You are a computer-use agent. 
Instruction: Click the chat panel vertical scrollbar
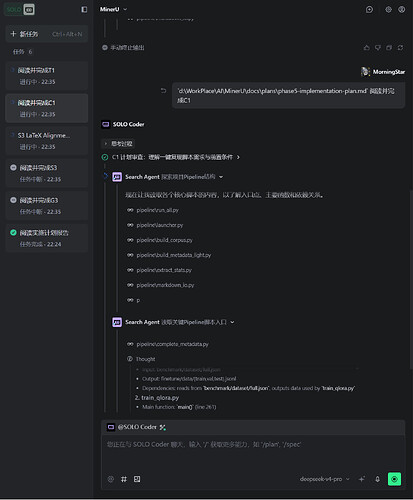[411, 279]
